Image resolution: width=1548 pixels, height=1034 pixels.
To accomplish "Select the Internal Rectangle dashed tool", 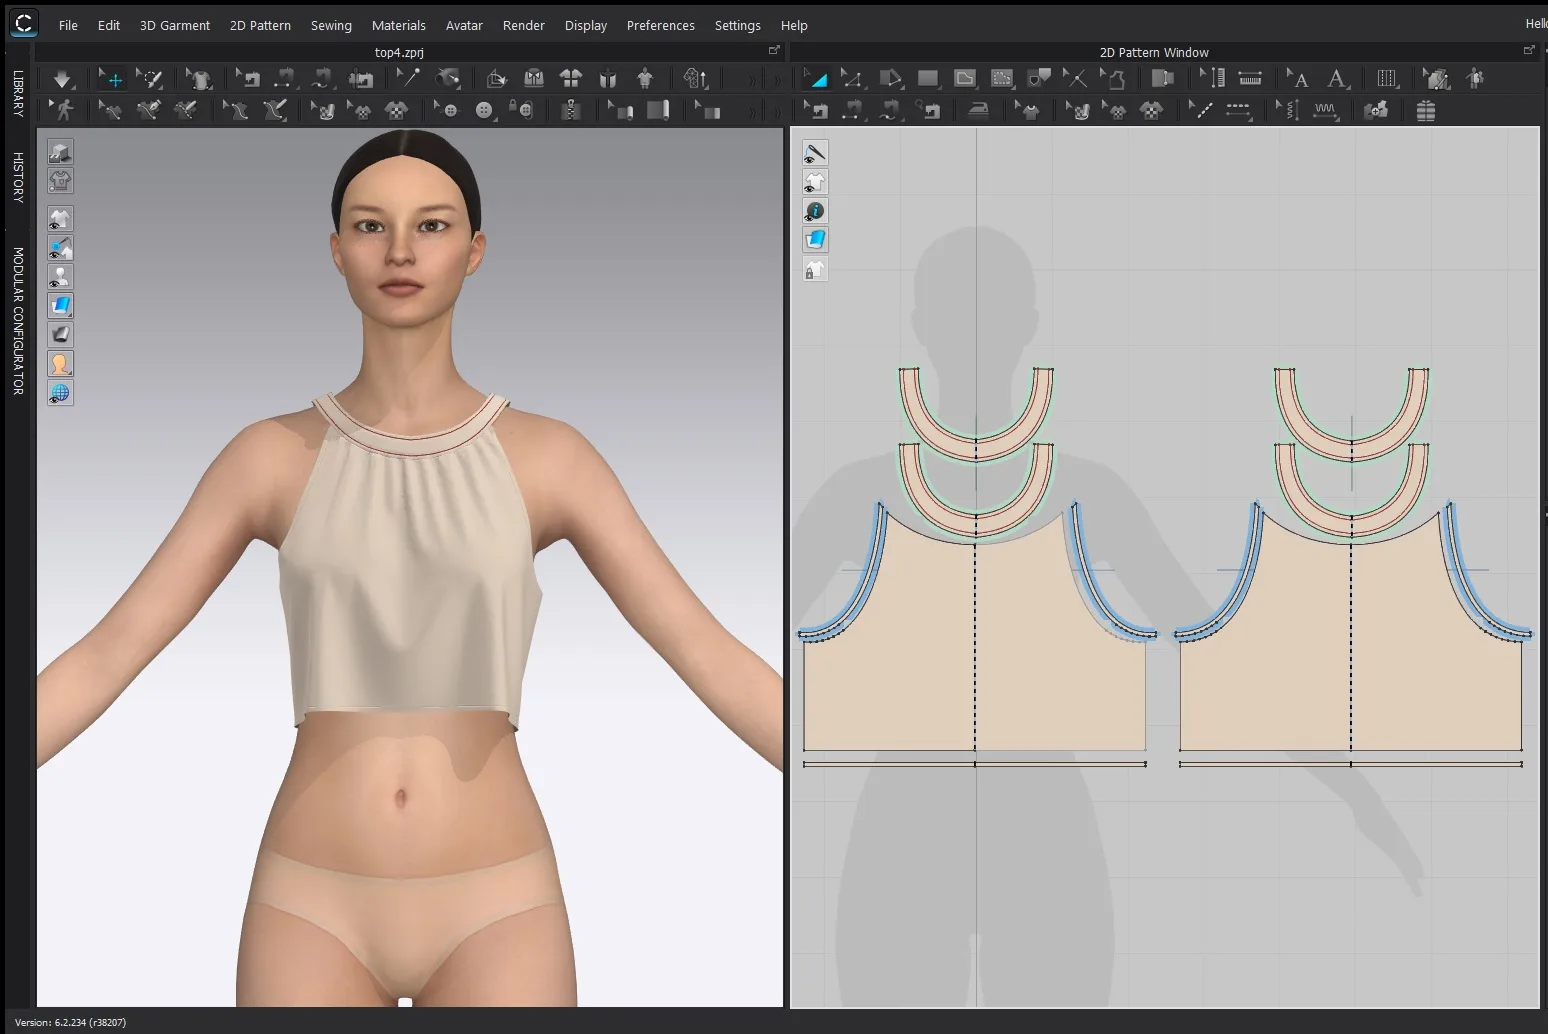I will tap(1002, 79).
